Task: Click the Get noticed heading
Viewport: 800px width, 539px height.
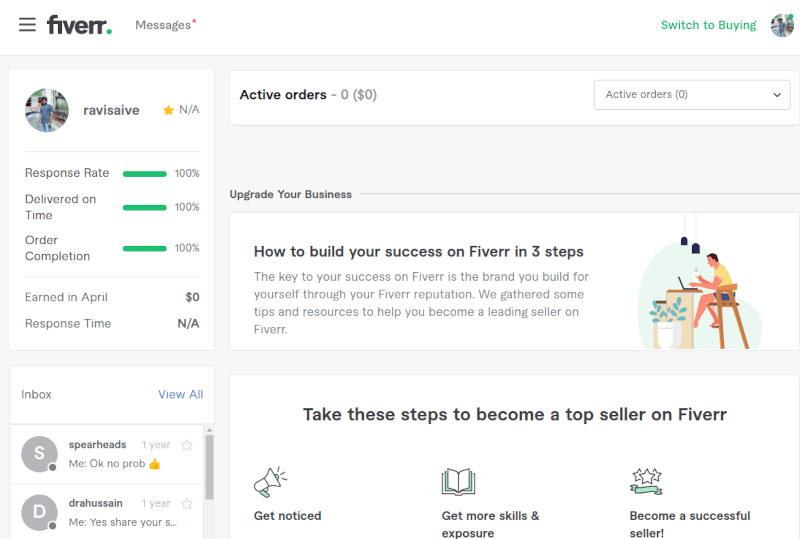Action: (x=287, y=516)
